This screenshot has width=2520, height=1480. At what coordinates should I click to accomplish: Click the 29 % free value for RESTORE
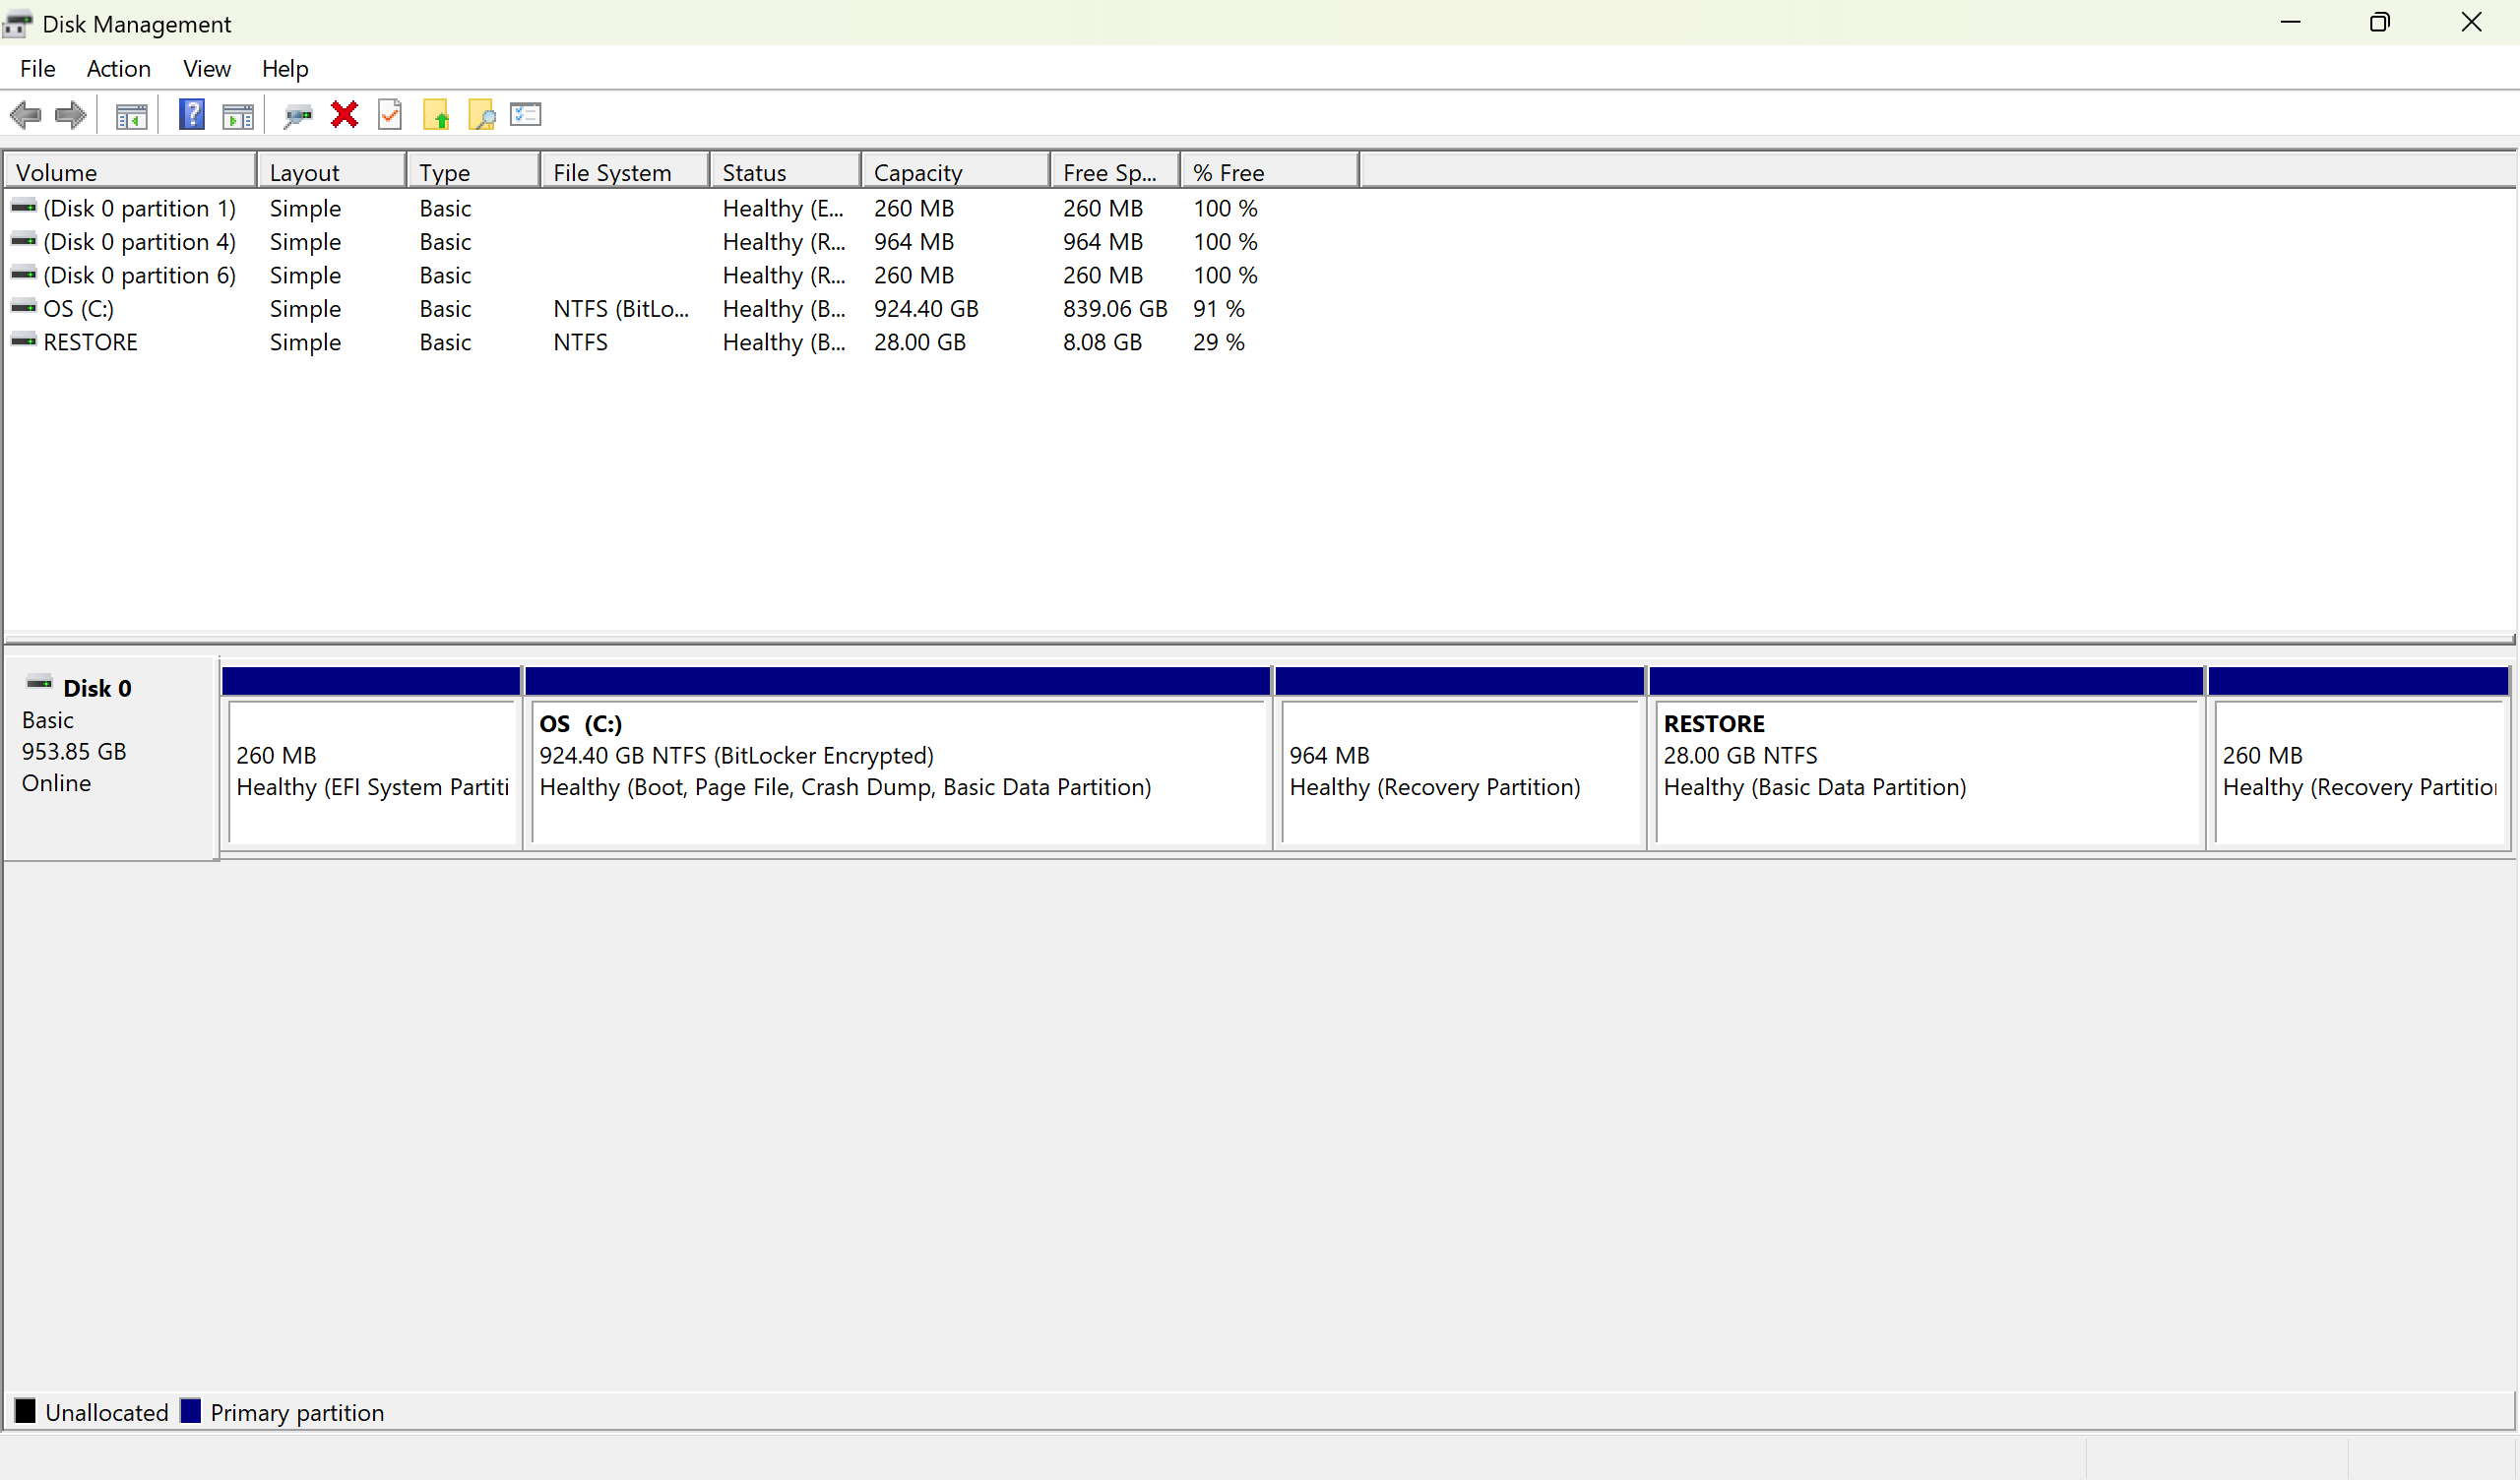click(x=1219, y=342)
